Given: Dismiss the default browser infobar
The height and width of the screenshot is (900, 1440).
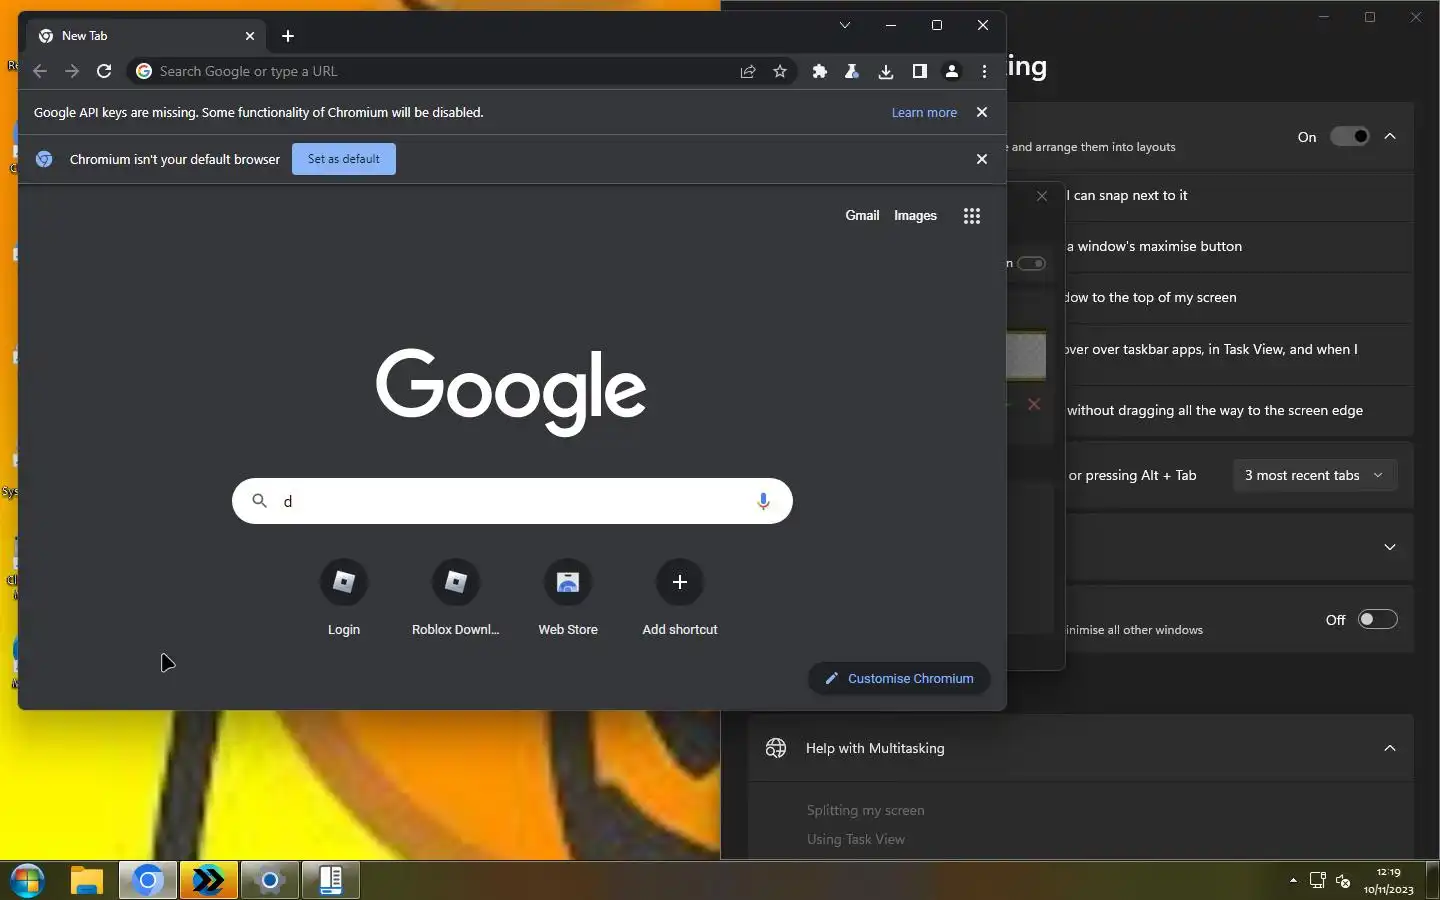Looking at the screenshot, I should click(x=982, y=159).
